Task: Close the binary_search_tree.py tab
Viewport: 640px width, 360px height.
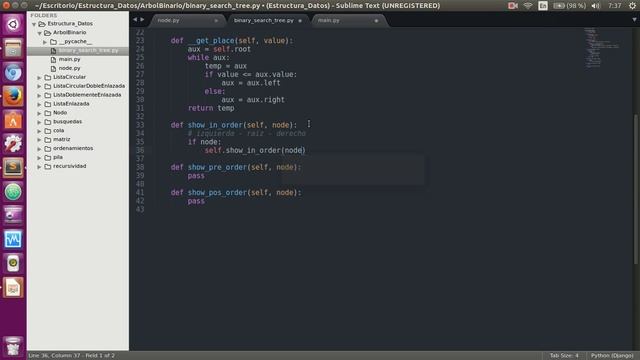Action: 300,20
